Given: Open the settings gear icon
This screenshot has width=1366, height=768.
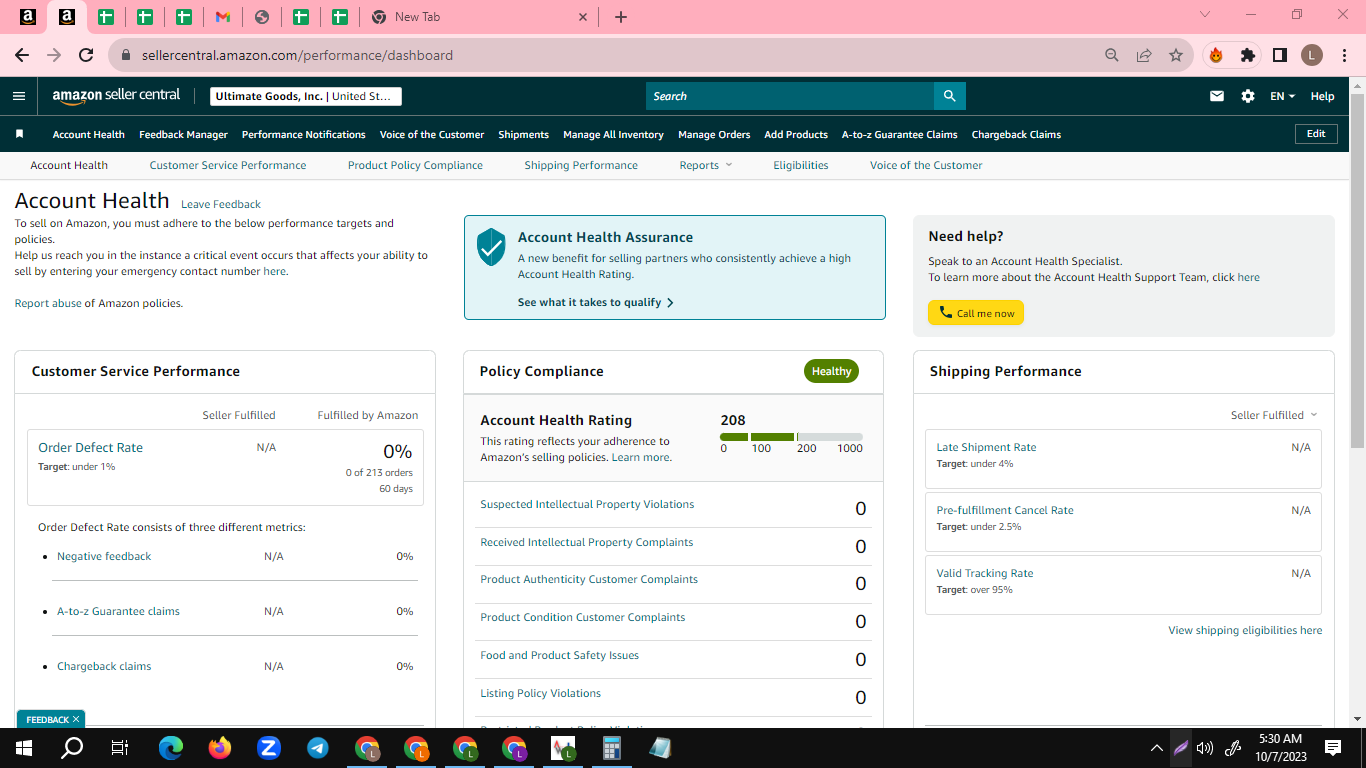Looking at the screenshot, I should pyautogui.click(x=1248, y=96).
